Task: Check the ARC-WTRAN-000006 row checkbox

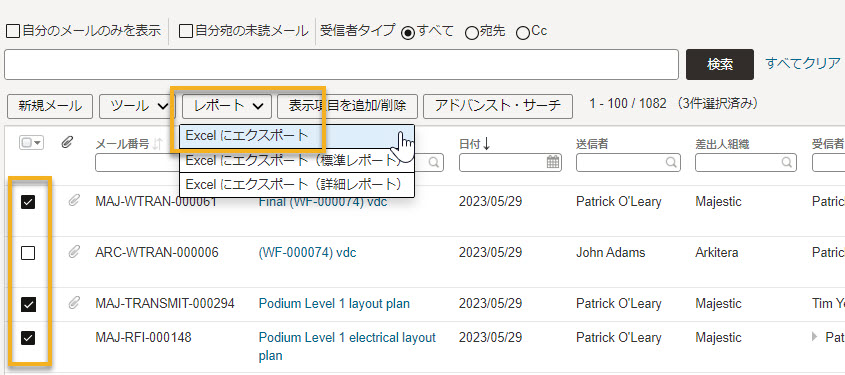Action: point(27,253)
